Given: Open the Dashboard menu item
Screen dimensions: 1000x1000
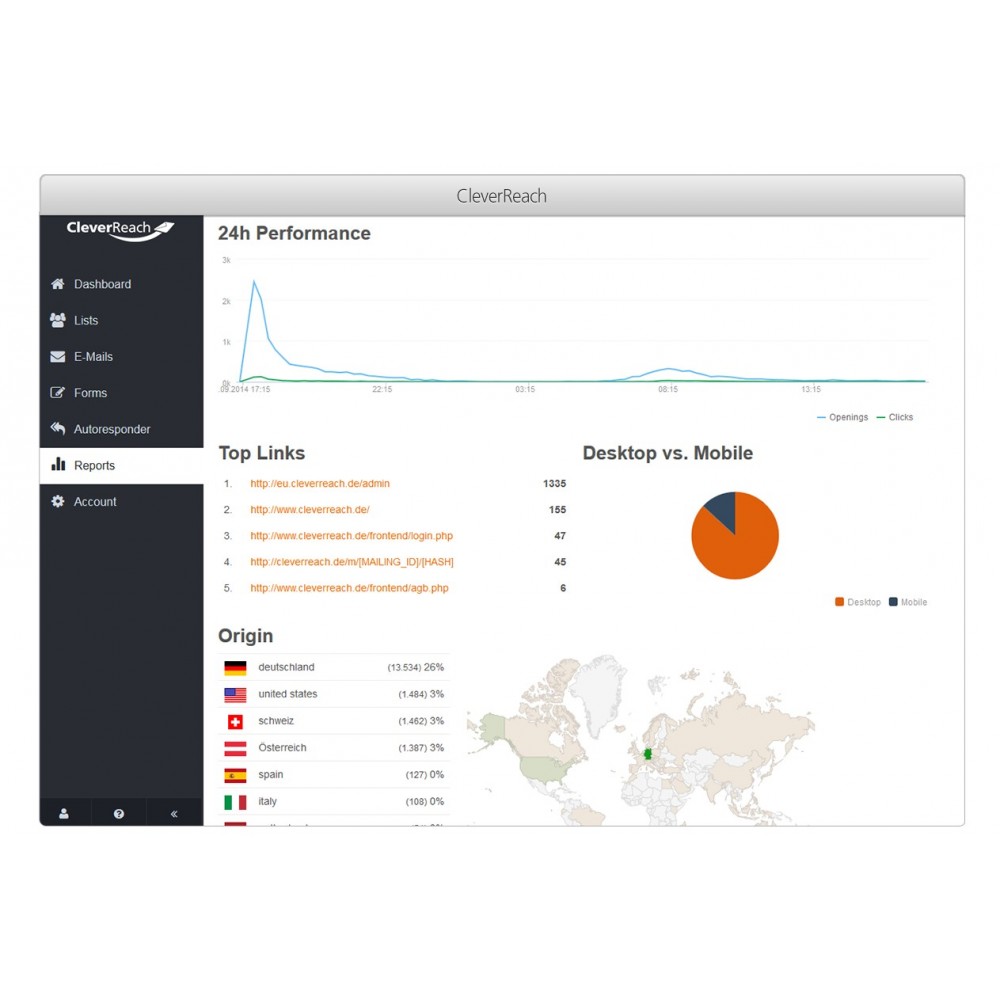Looking at the screenshot, I should click(x=122, y=284).
